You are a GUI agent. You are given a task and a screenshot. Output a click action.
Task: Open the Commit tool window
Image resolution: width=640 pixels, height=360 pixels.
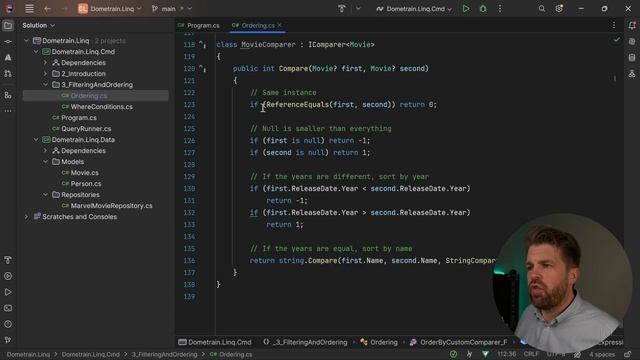tap(8, 42)
